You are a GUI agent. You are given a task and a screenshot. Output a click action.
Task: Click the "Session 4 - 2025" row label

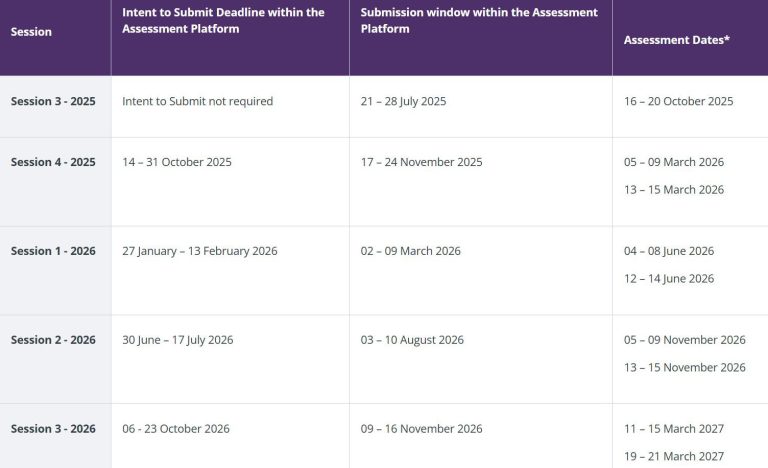pyautogui.click(x=53, y=162)
